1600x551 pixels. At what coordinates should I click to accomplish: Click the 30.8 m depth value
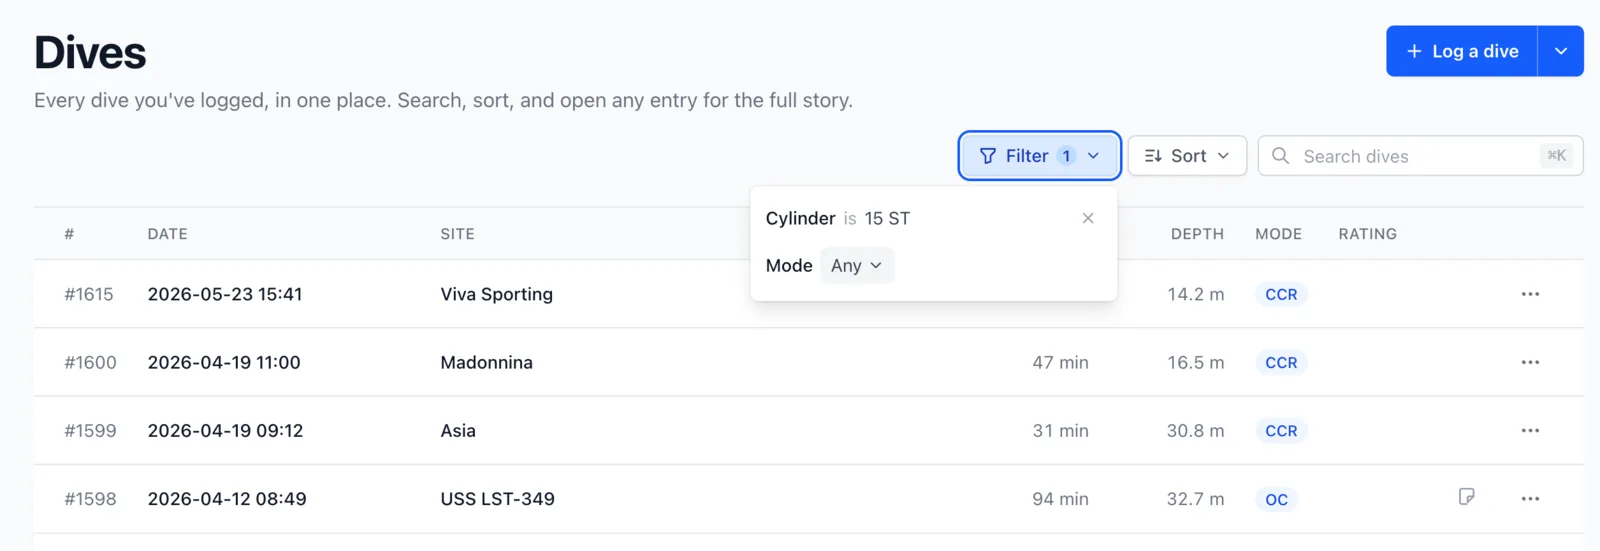click(x=1195, y=430)
